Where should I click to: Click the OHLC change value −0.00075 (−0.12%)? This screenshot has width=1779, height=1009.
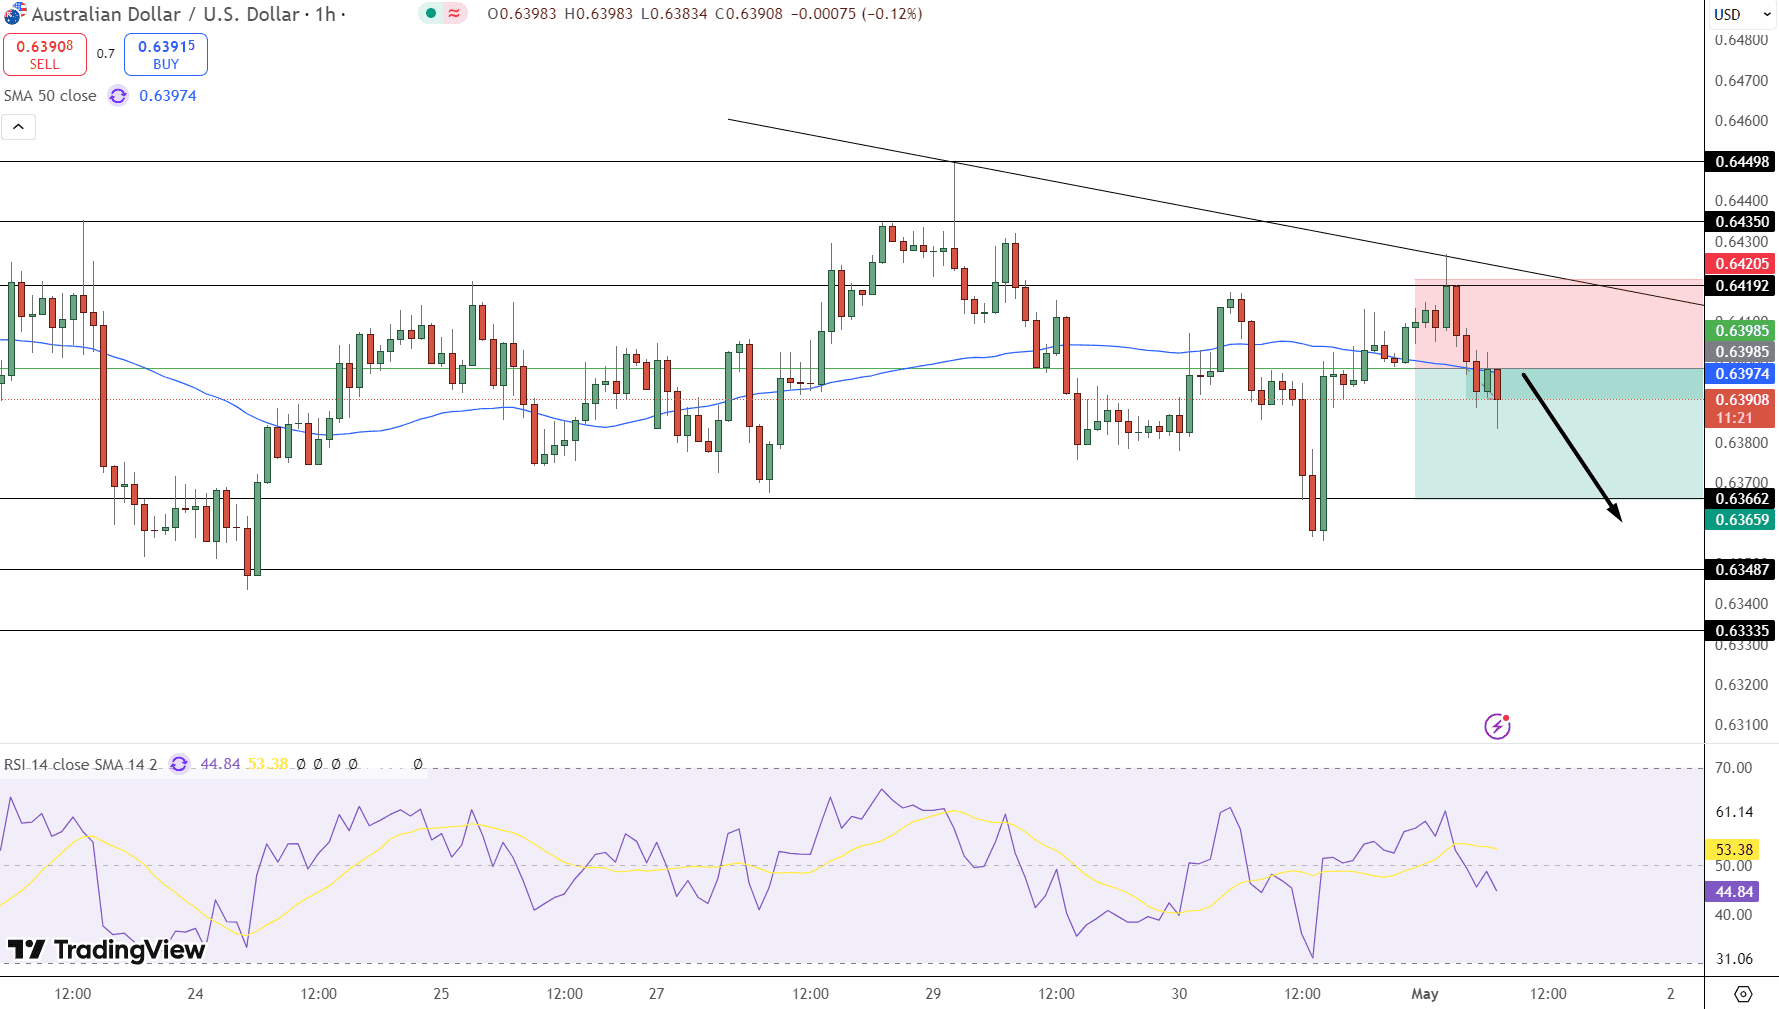tap(857, 14)
